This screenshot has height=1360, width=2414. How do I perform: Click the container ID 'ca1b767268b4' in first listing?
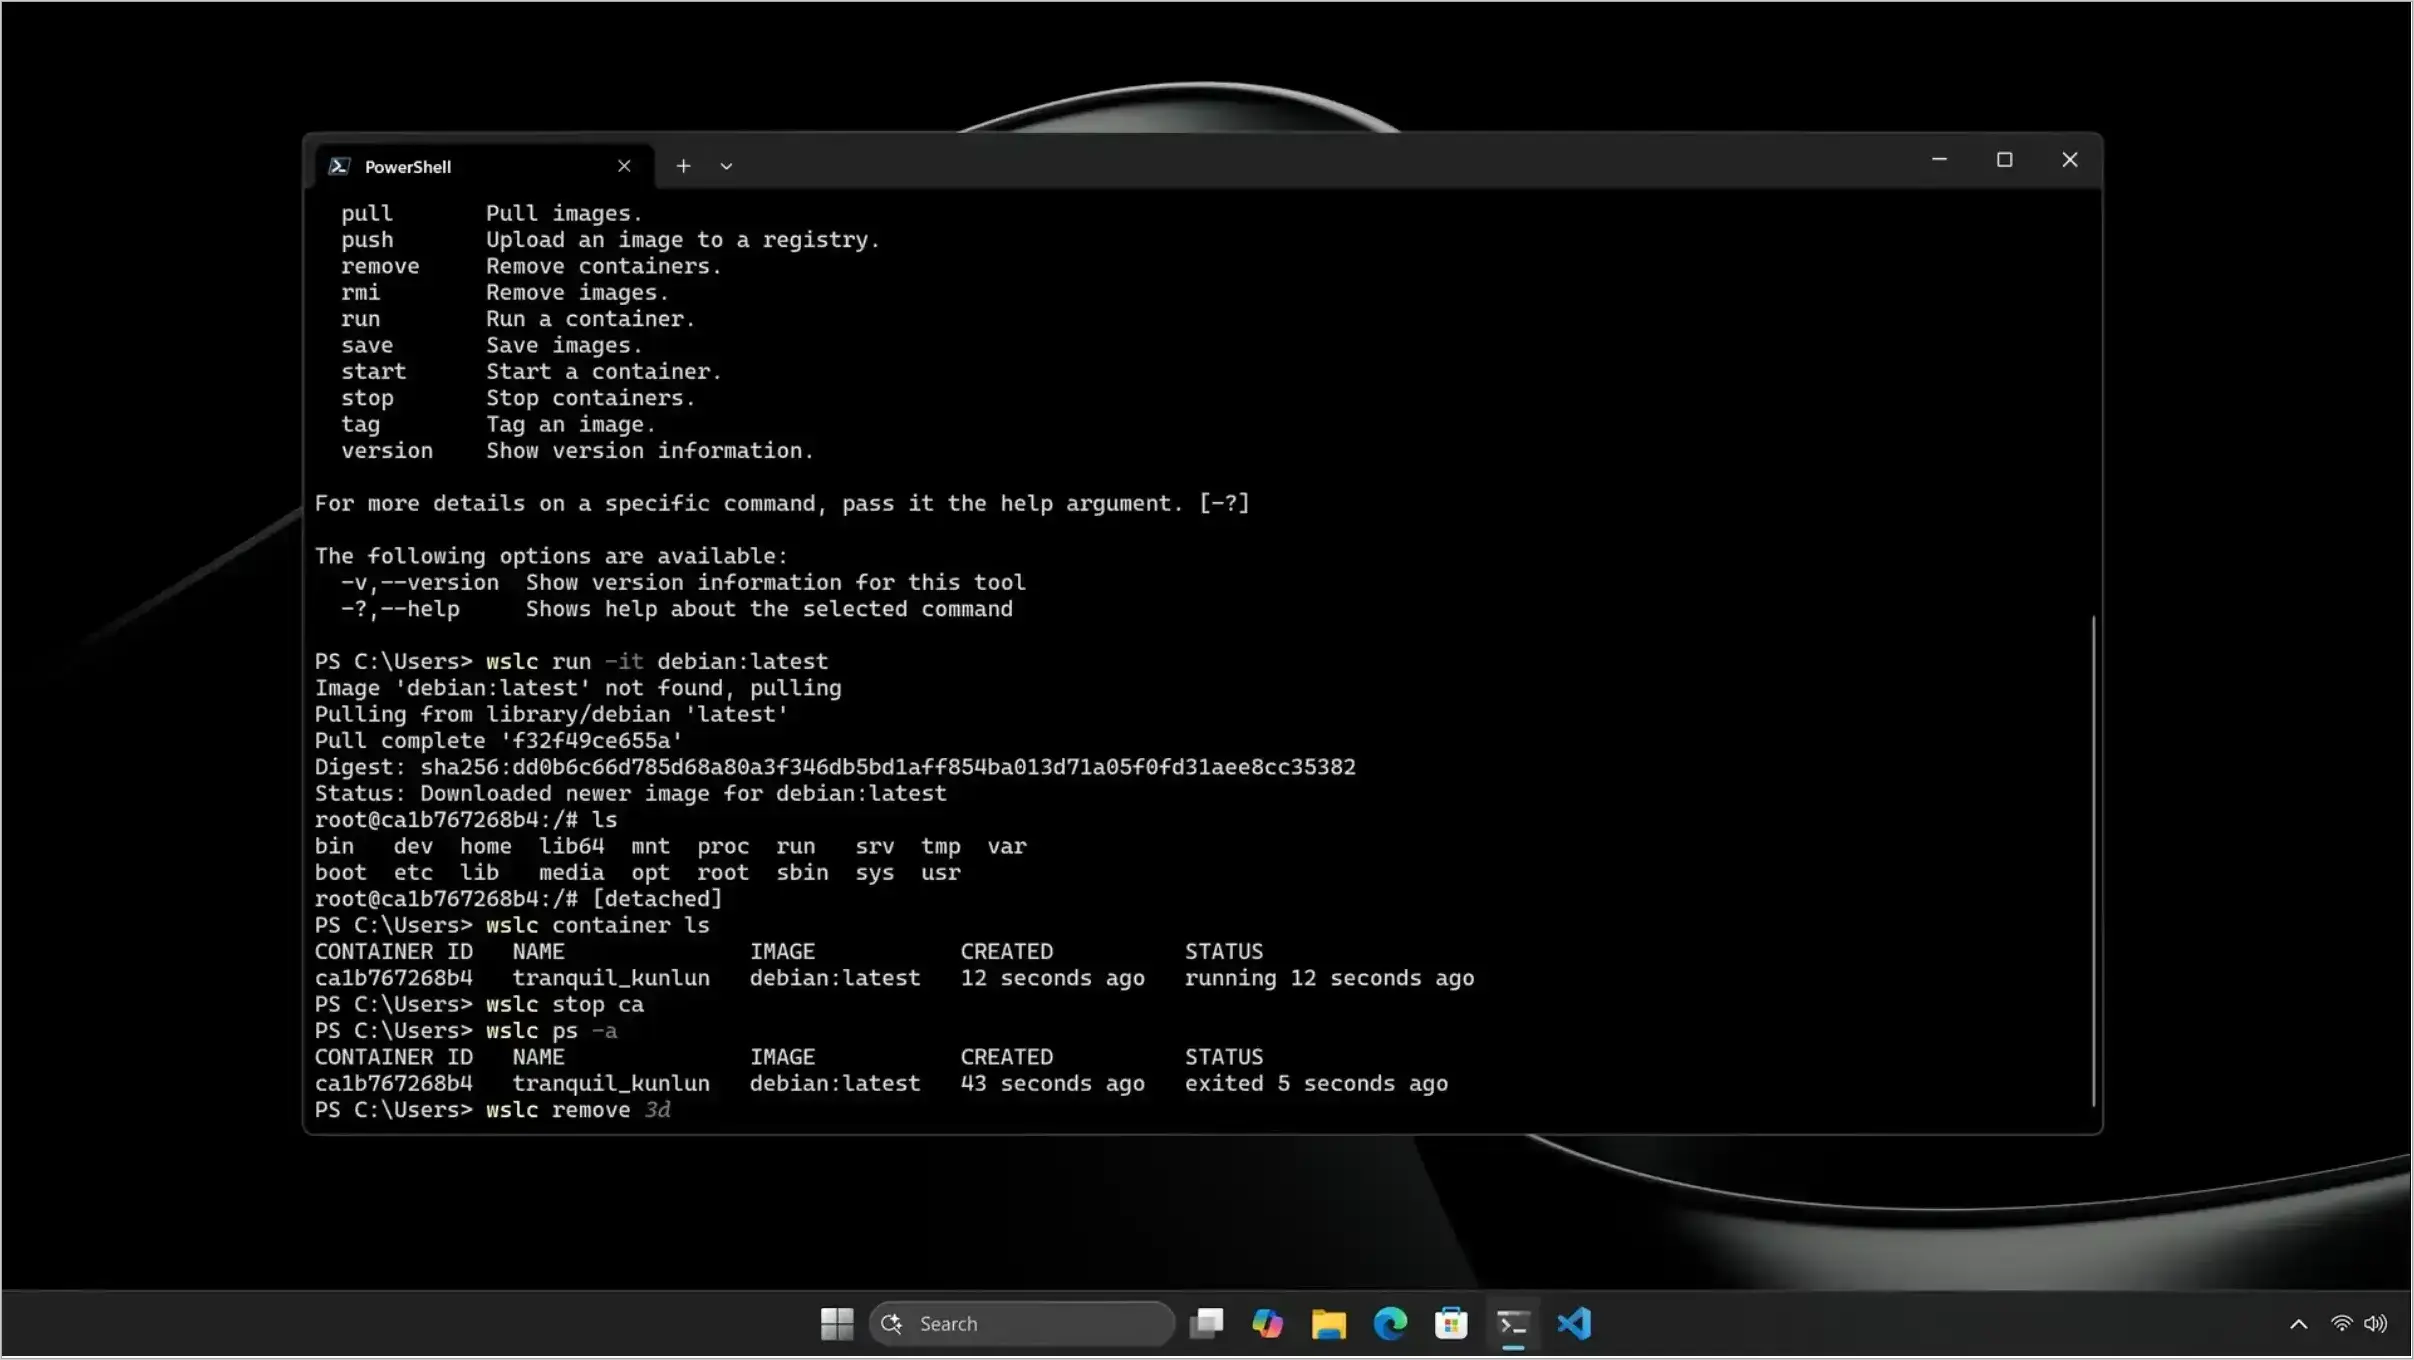(394, 978)
